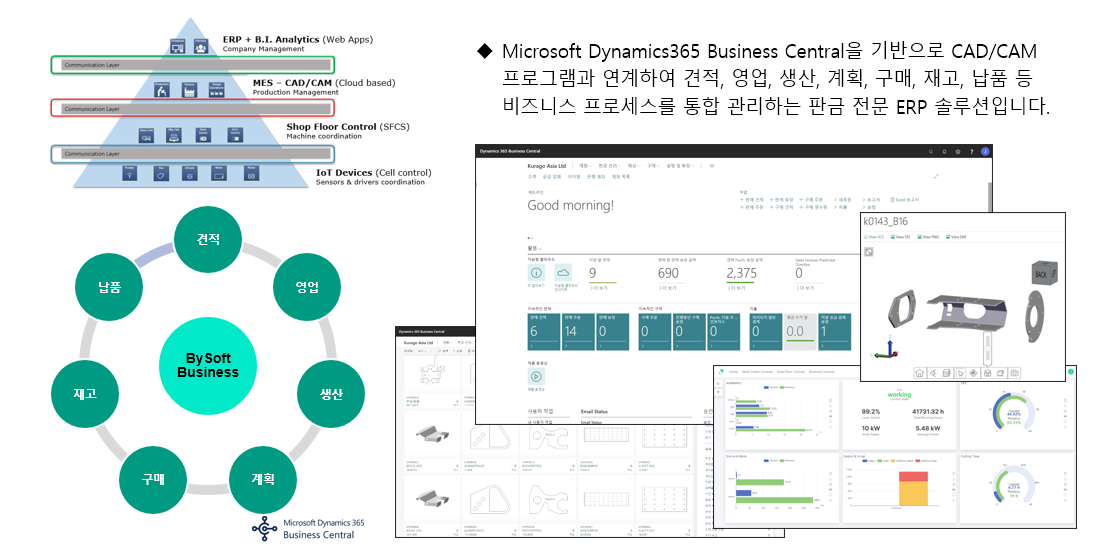Click select arrow icon in 3D viewer toolbar
This screenshot has height=556, width=1112.
pos(960,373)
